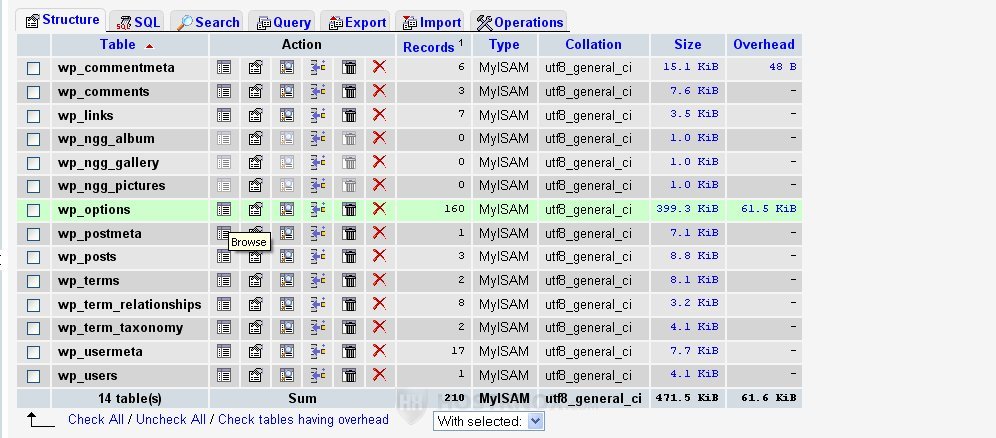Open the wp_options table name link
The width and height of the screenshot is (996, 438).
click(94, 209)
